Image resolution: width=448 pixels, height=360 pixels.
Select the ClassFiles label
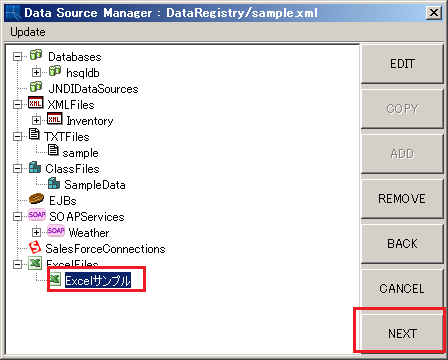[x=72, y=169]
